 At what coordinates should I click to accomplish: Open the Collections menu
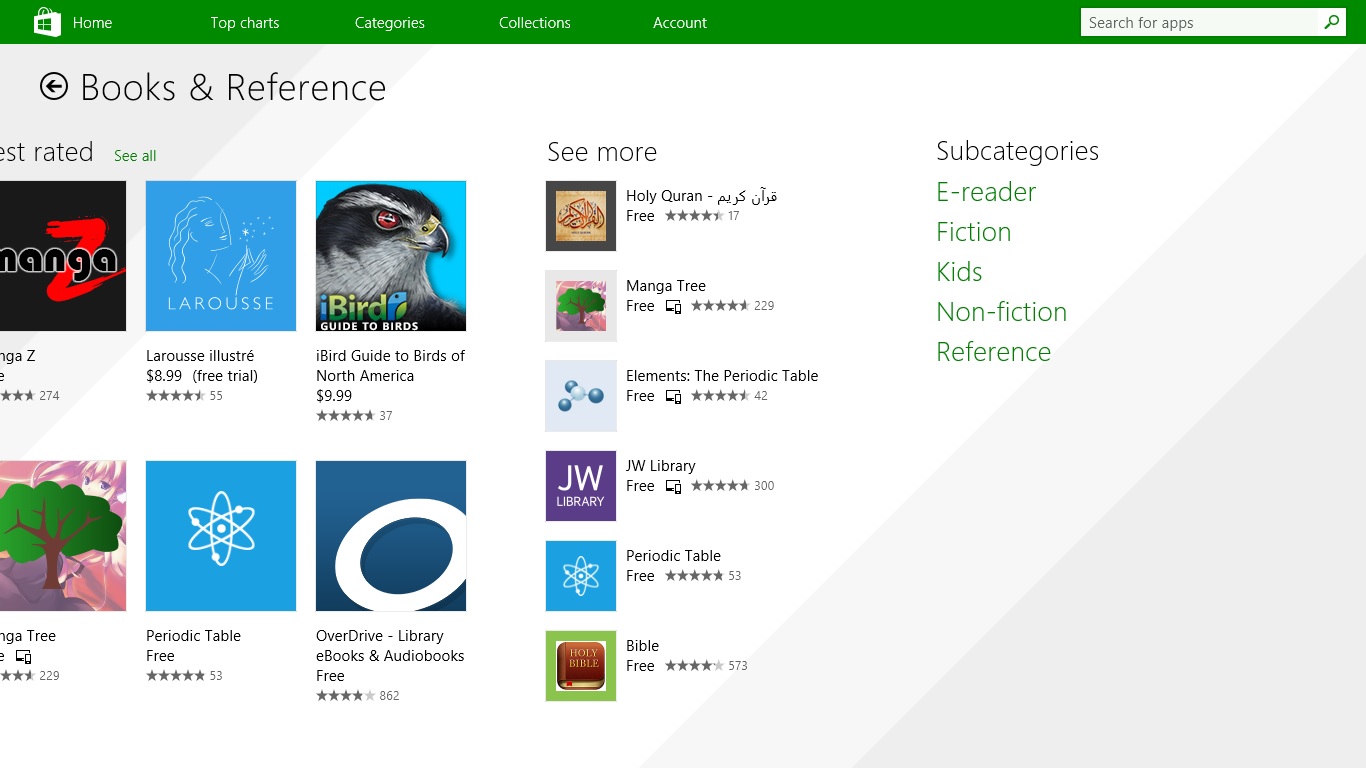pyautogui.click(x=535, y=22)
